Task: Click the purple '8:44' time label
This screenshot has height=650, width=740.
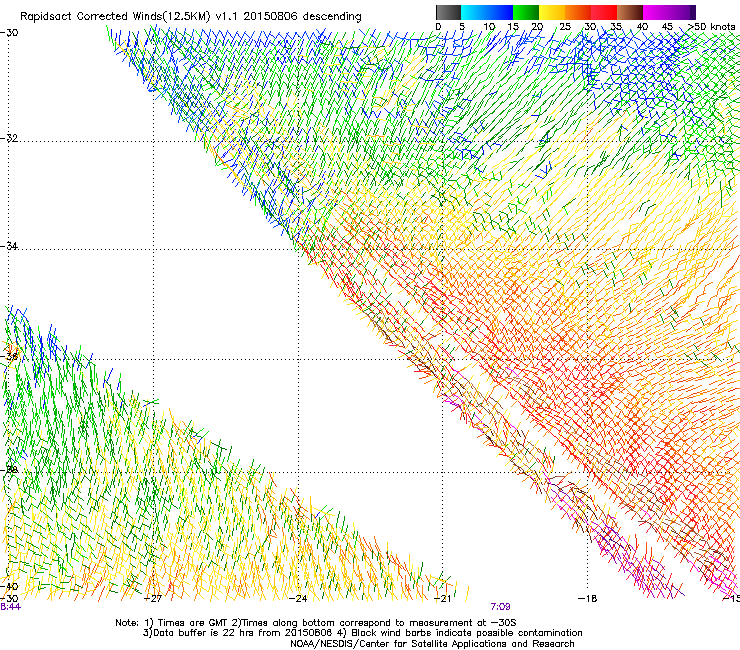Action: (10, 607)
